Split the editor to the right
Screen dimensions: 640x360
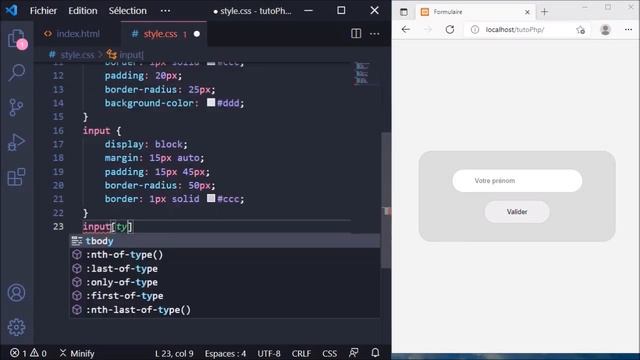[x=356, y=33]
